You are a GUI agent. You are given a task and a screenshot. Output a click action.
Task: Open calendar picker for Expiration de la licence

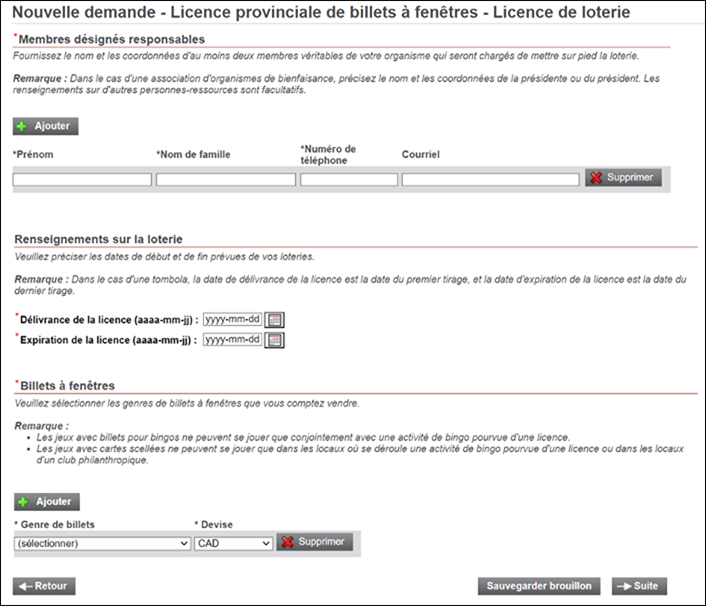pyautogui.click(x=274, y=340)
